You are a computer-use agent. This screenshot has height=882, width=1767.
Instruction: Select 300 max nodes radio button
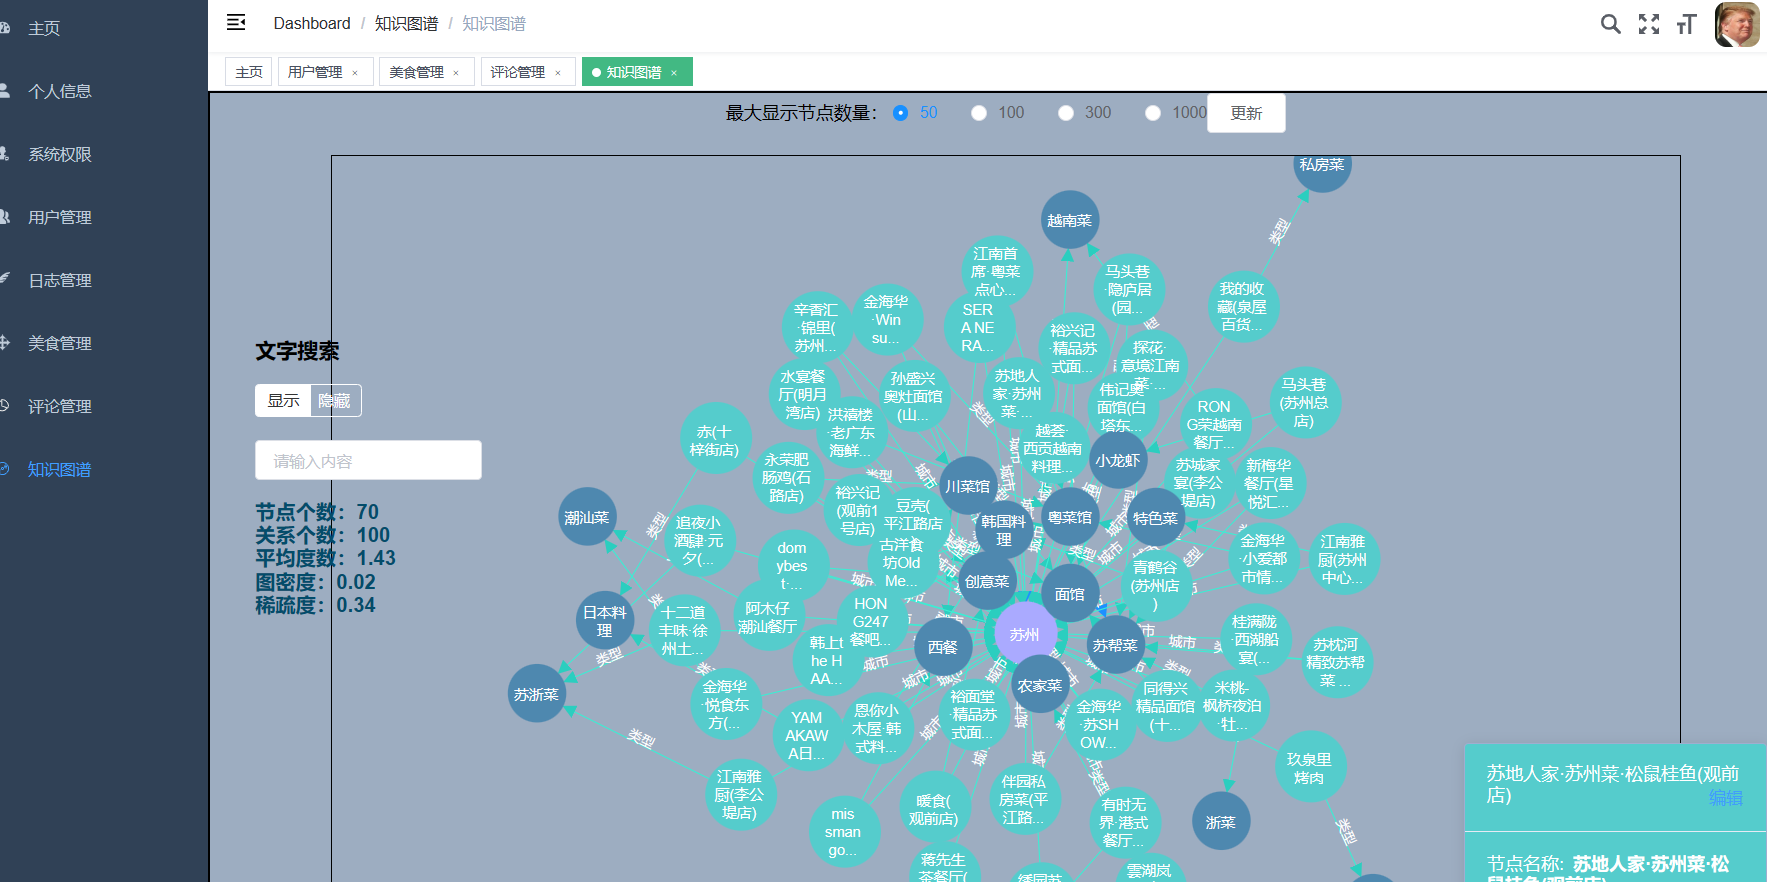pos(1066,113)
